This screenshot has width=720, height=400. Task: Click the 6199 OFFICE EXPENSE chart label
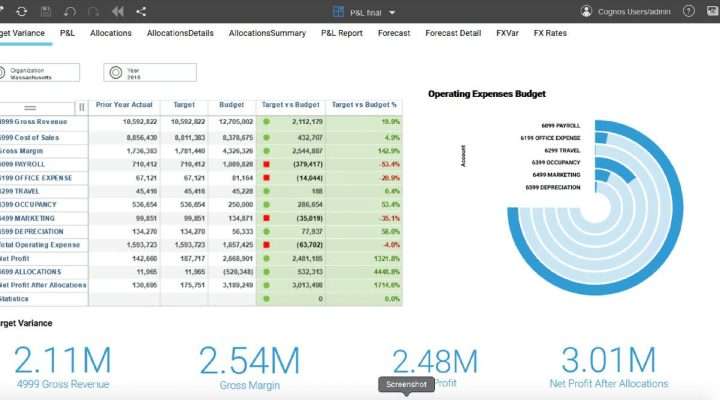click(x=550, y=138)
